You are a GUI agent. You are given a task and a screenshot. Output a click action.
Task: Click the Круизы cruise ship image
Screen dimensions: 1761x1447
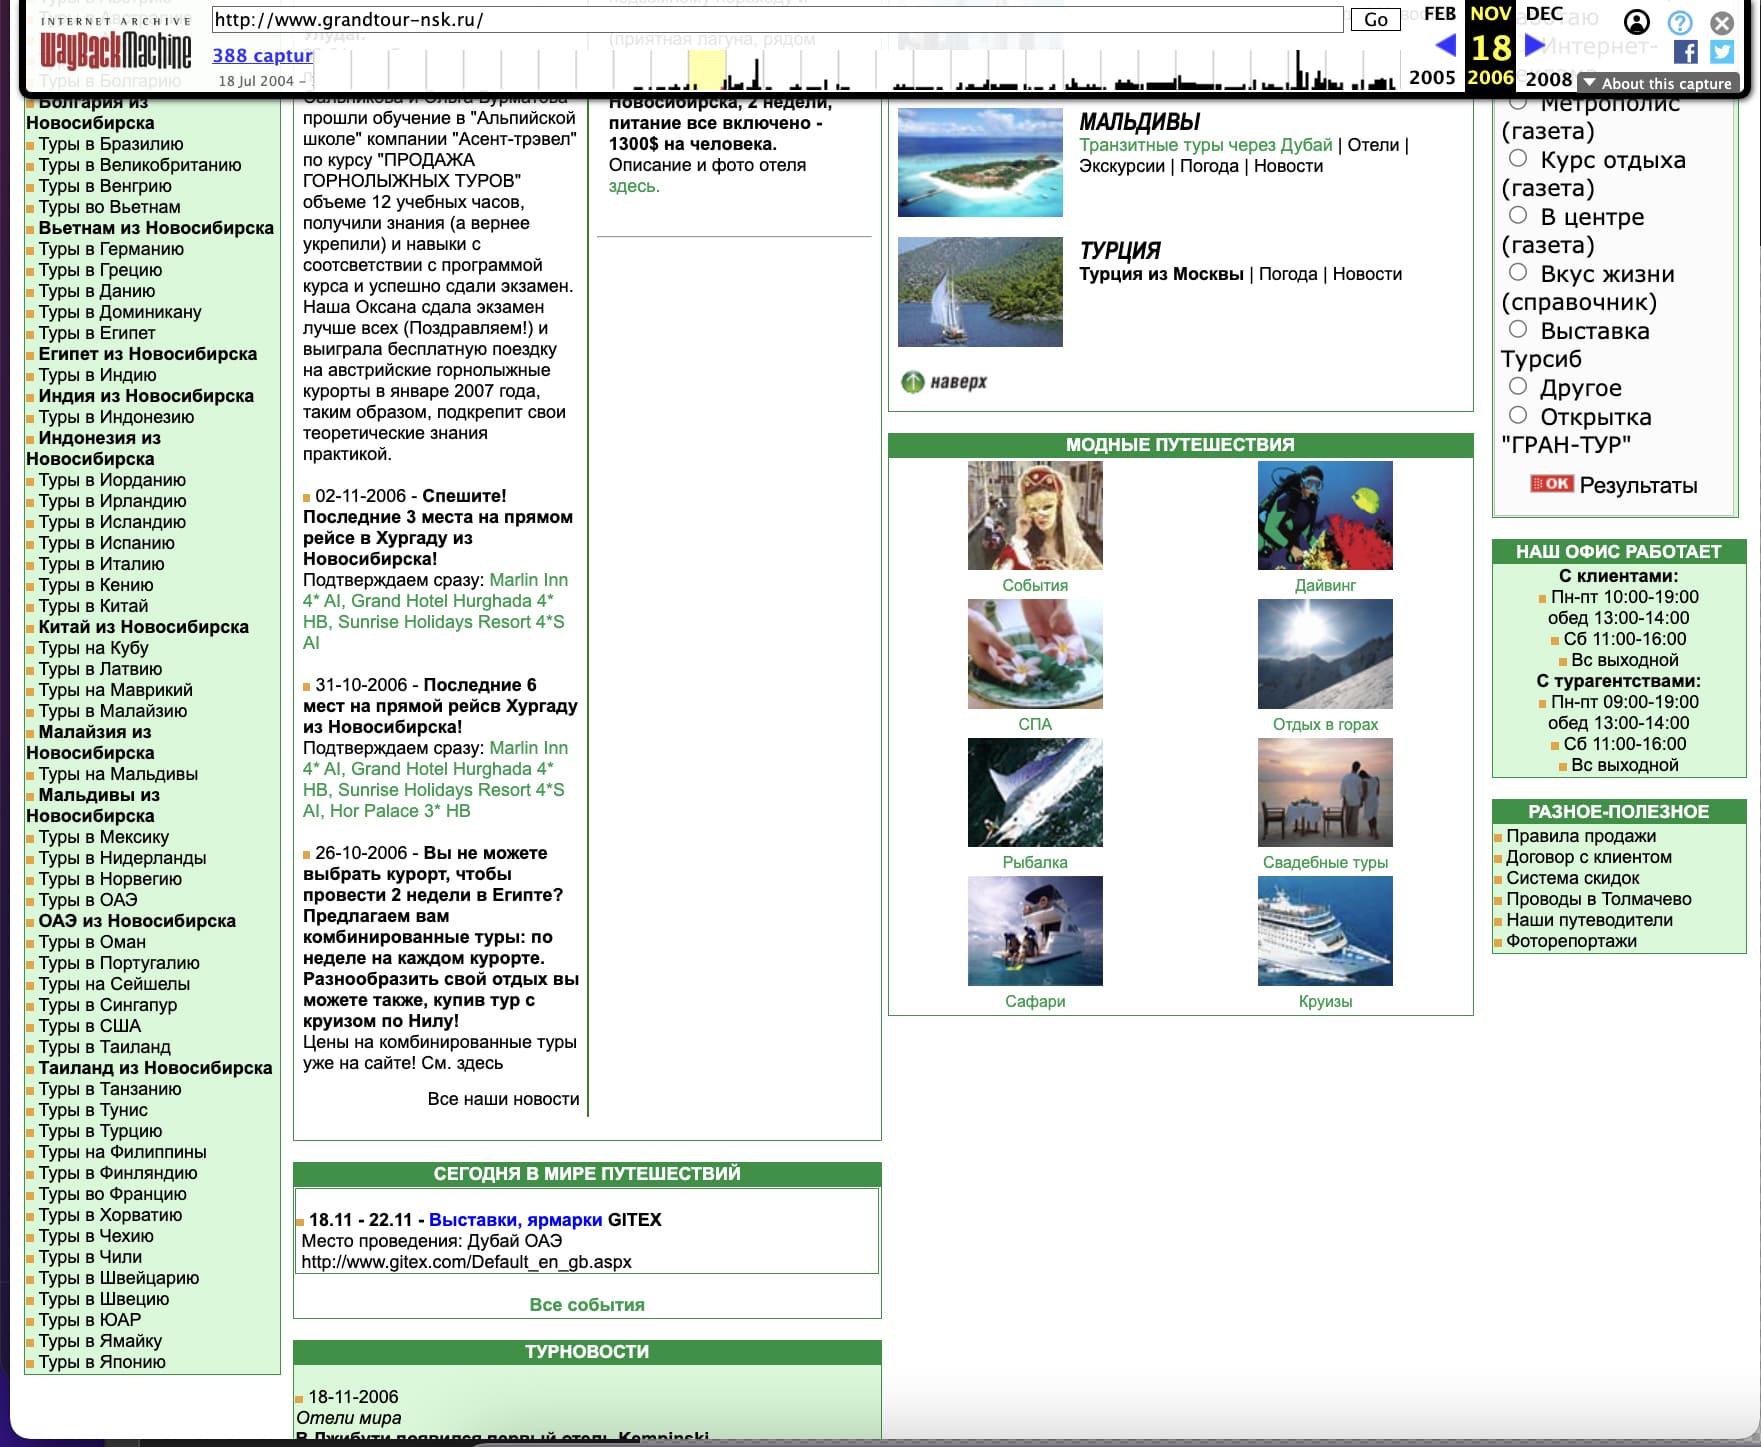pyautogui.click(x=1325, y=931)
